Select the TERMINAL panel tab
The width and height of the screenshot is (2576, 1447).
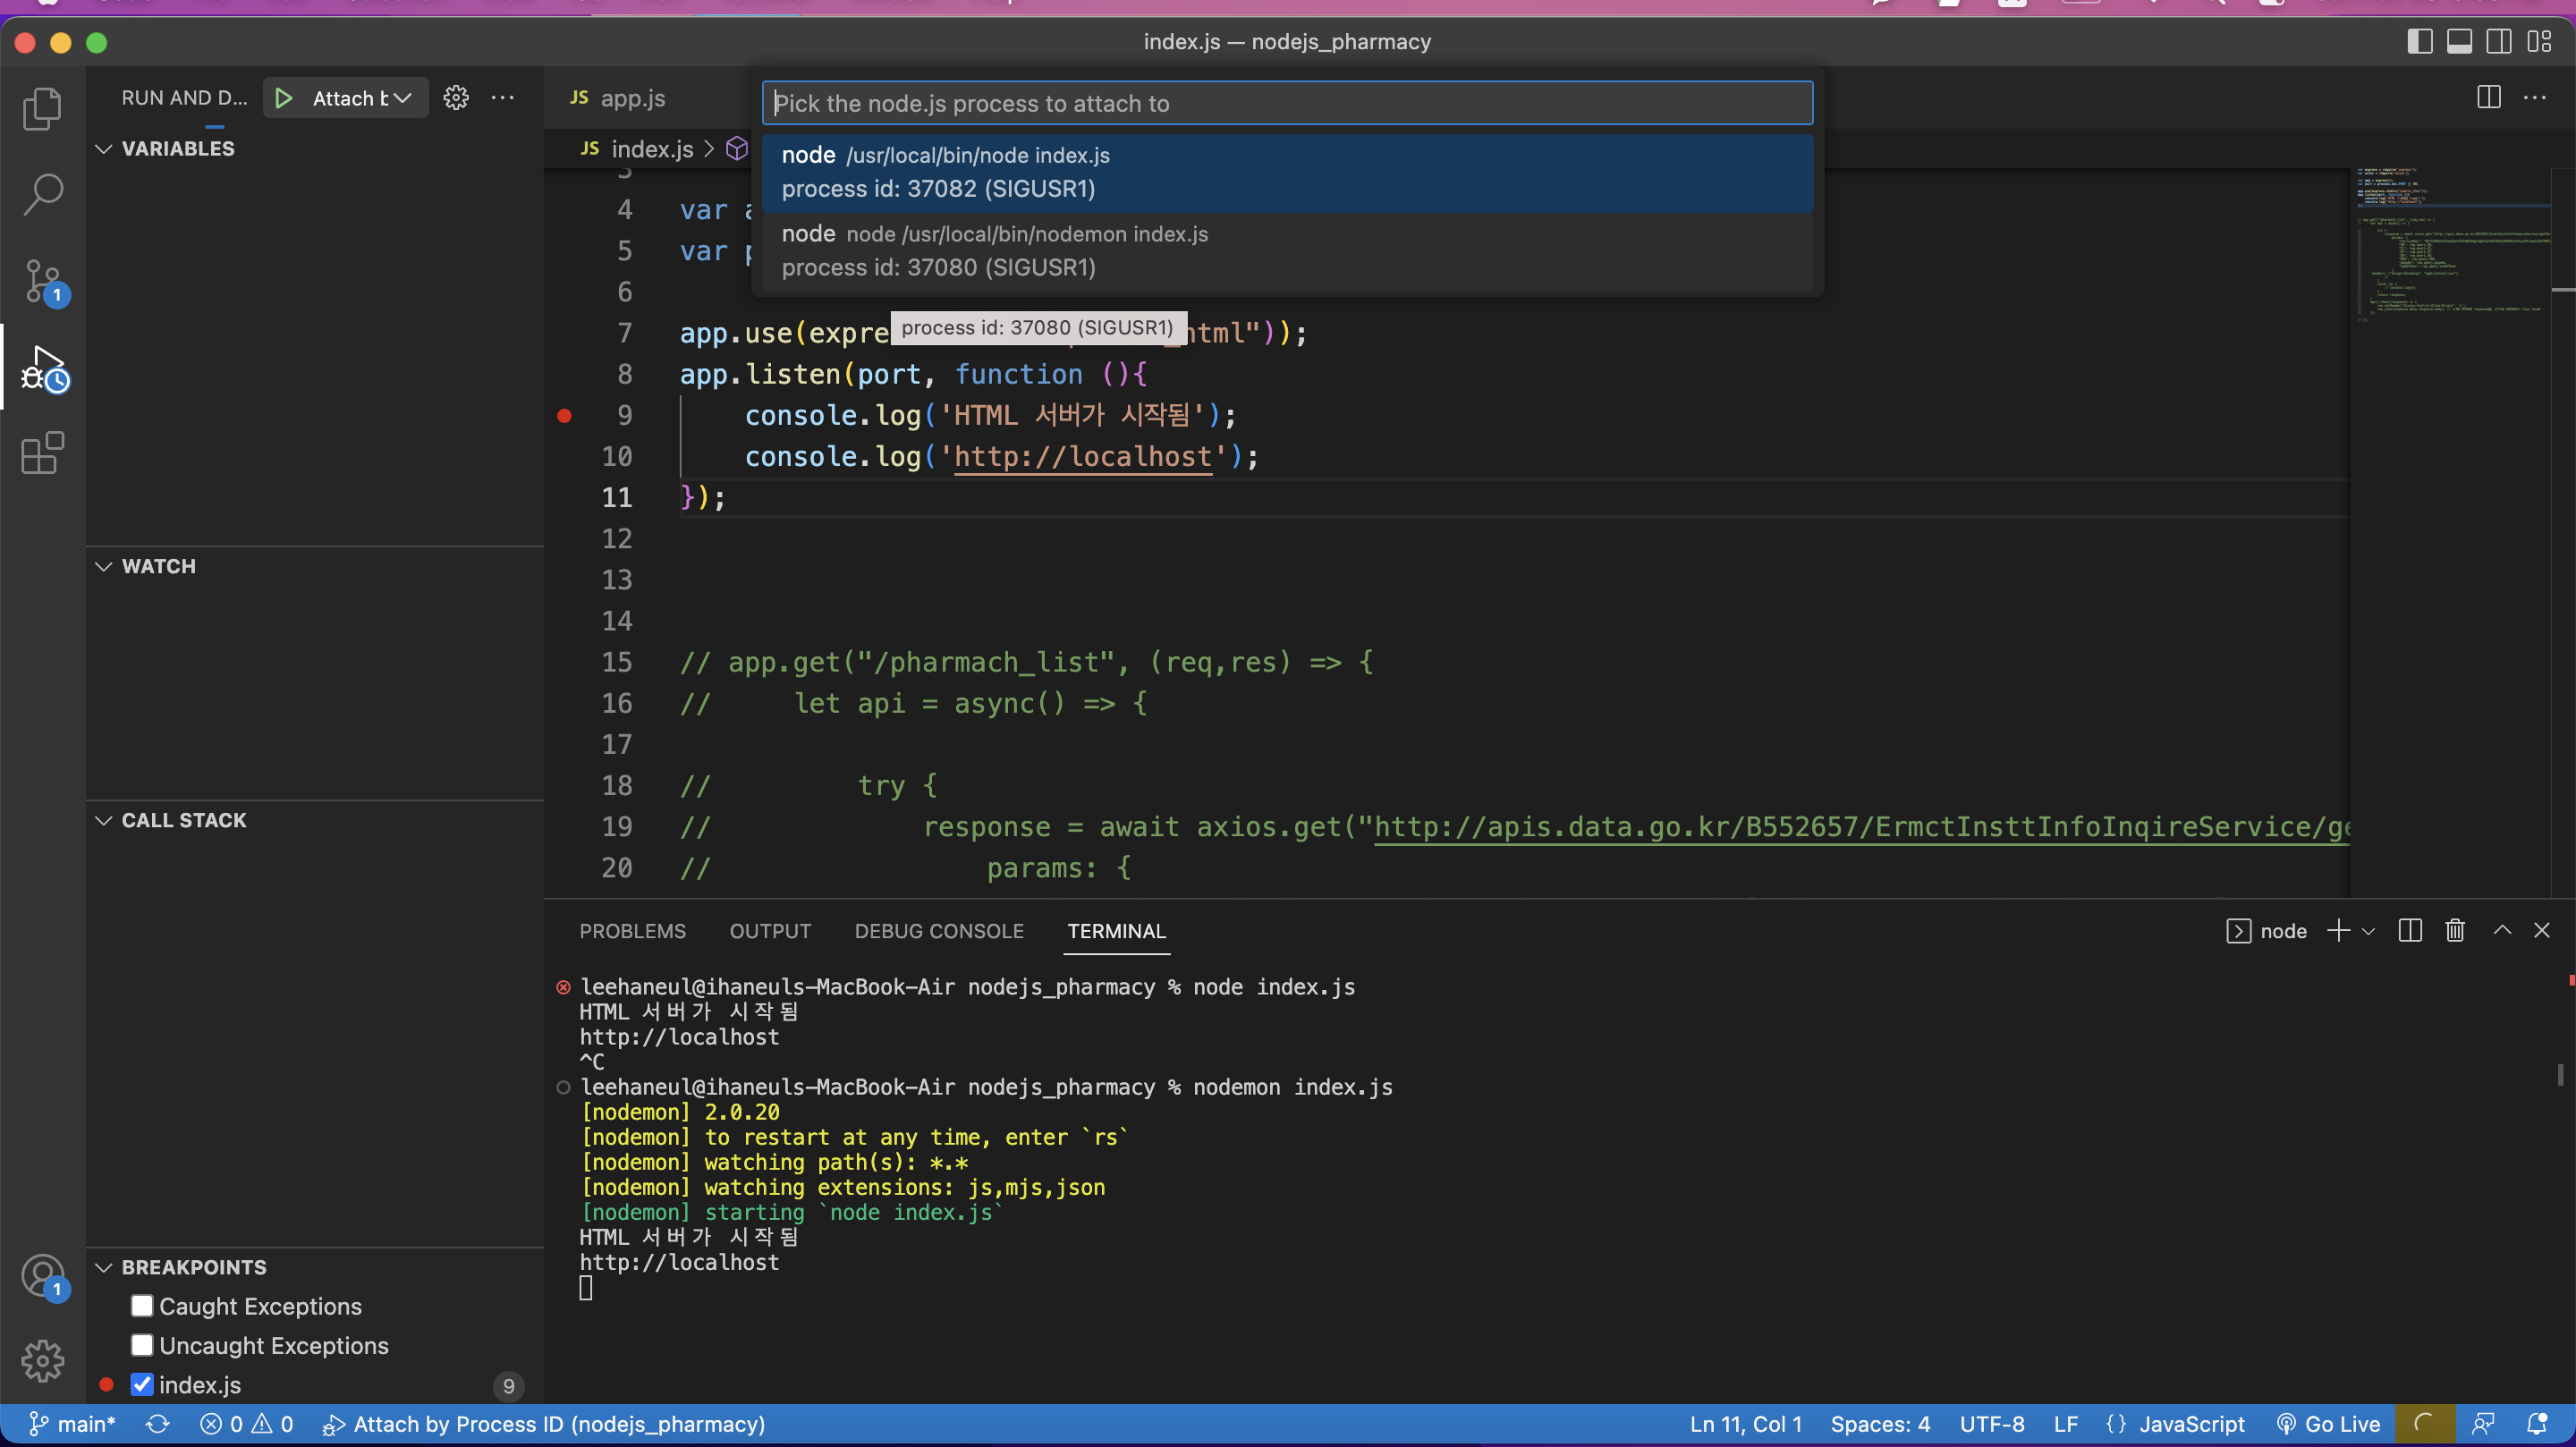coord(1116,931)
